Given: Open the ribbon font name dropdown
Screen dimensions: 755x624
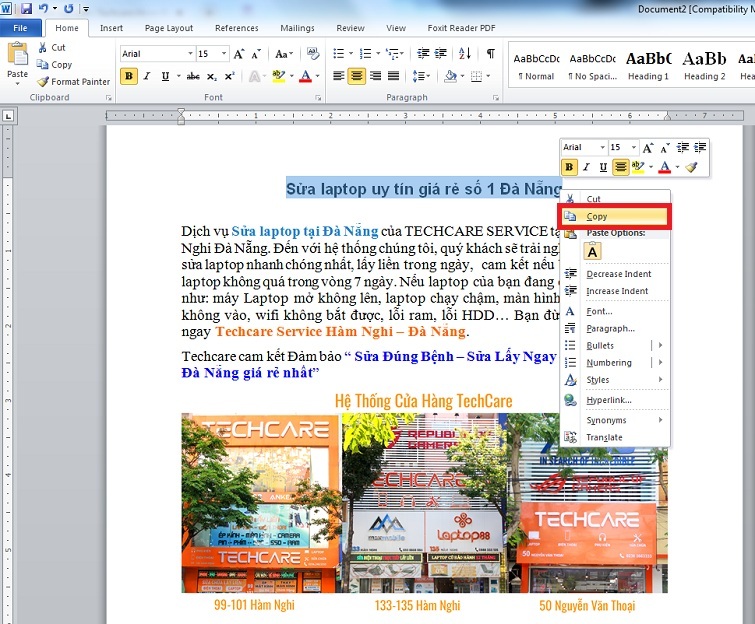Looking at the screenshot, I should (x=191, y=54).
